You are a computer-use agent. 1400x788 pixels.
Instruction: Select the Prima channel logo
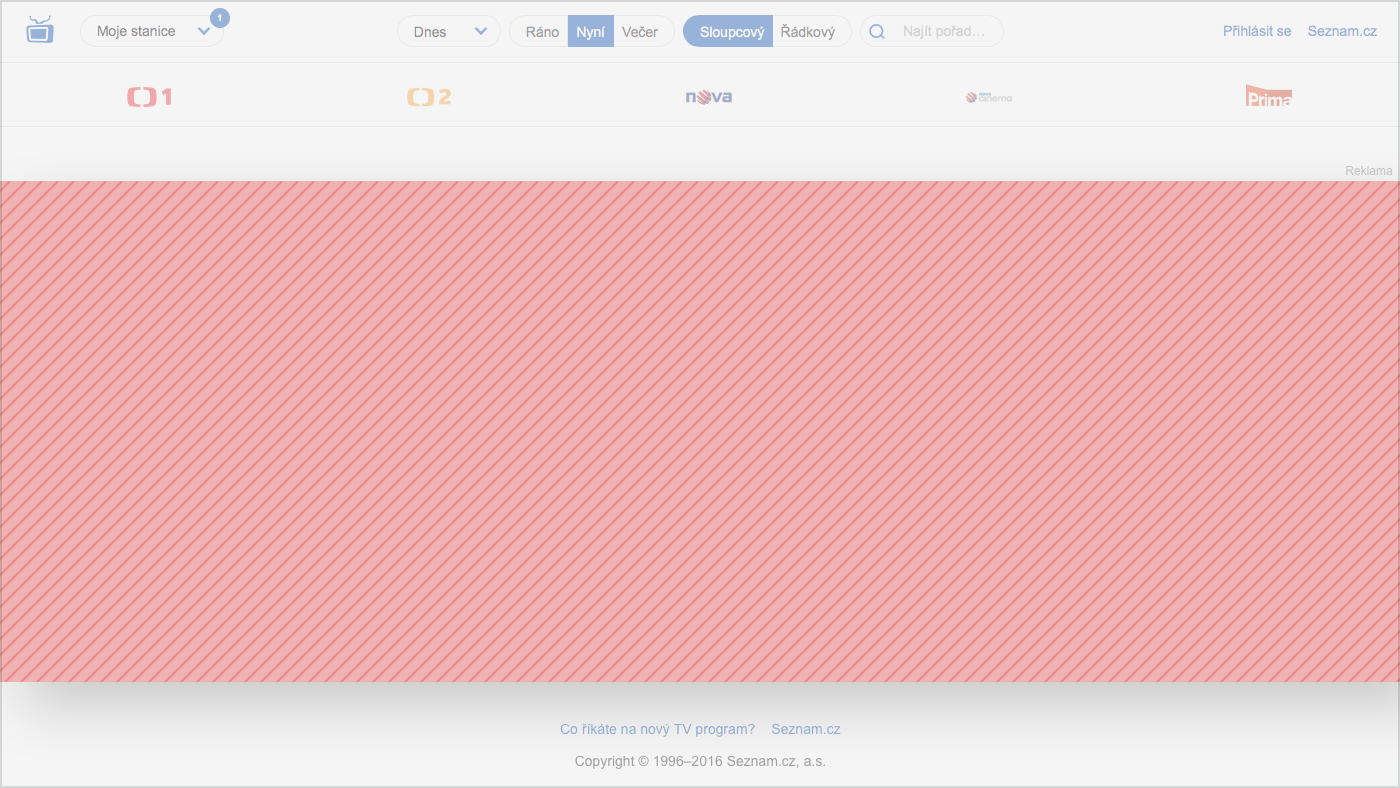(x=1269, y=96)
